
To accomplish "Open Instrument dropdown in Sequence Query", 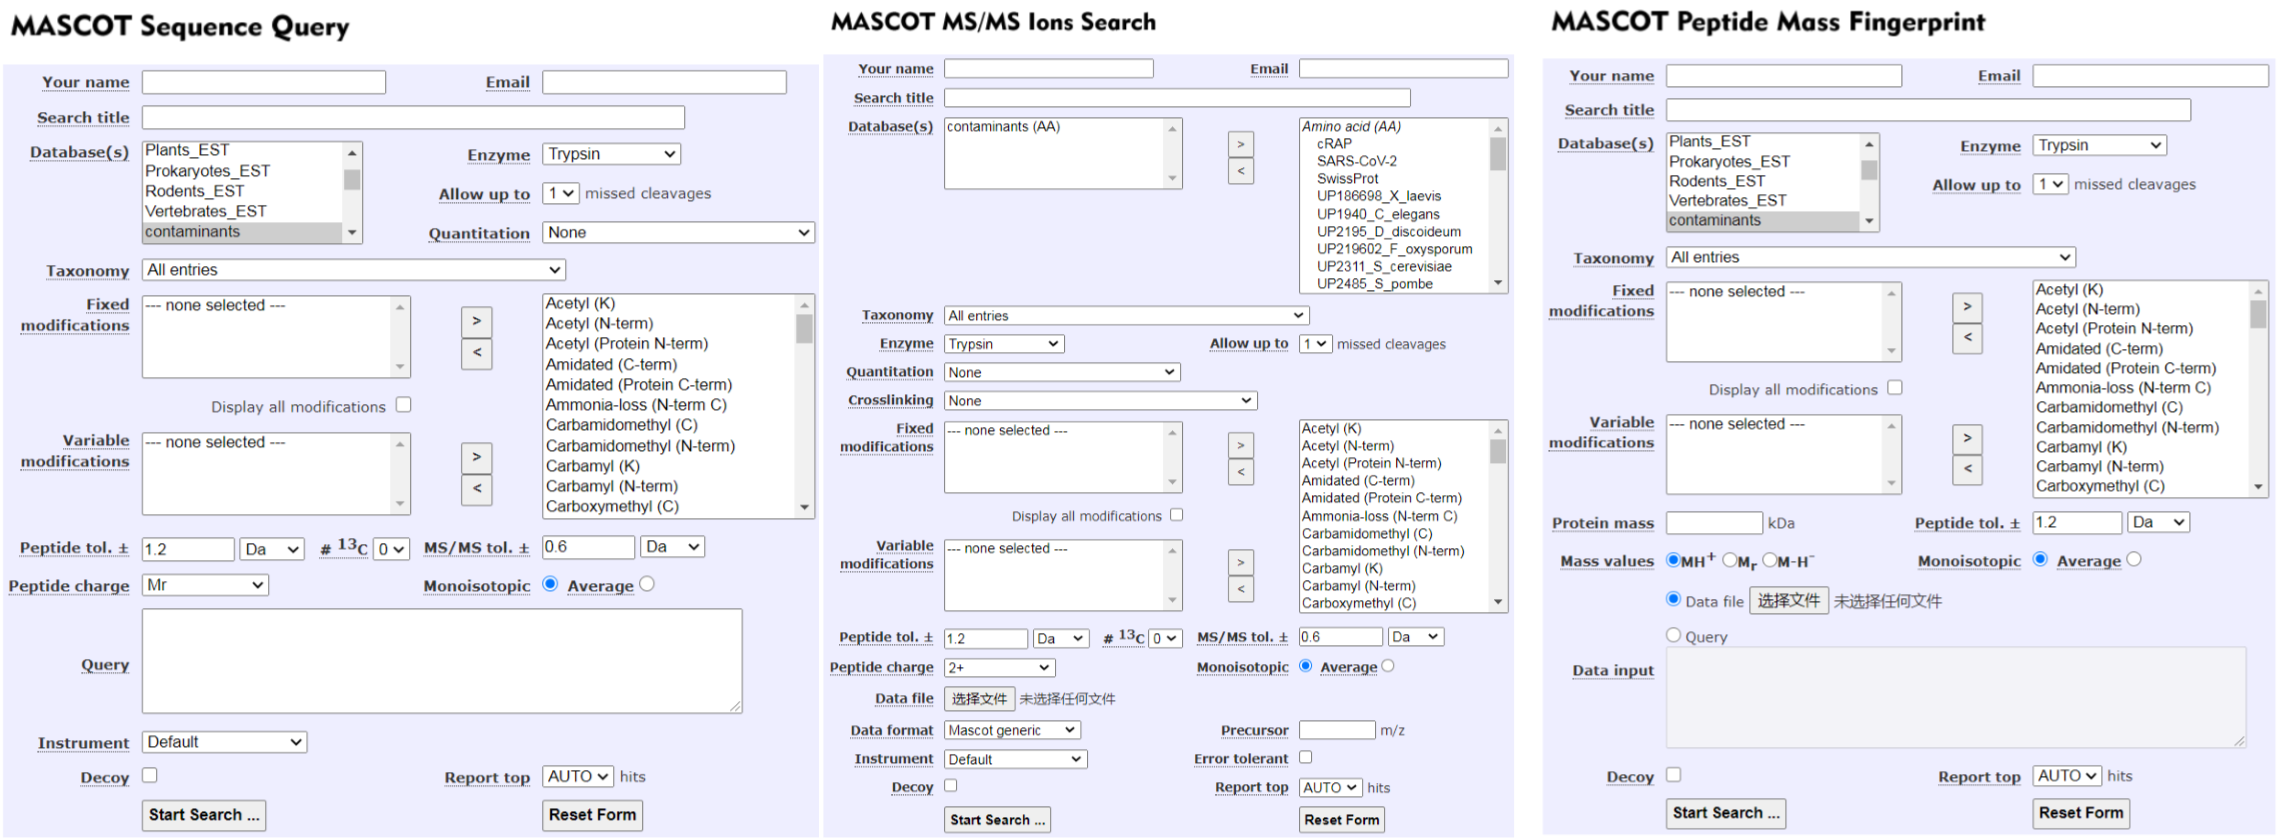I will pyautogui.click(x=224, y=742).
